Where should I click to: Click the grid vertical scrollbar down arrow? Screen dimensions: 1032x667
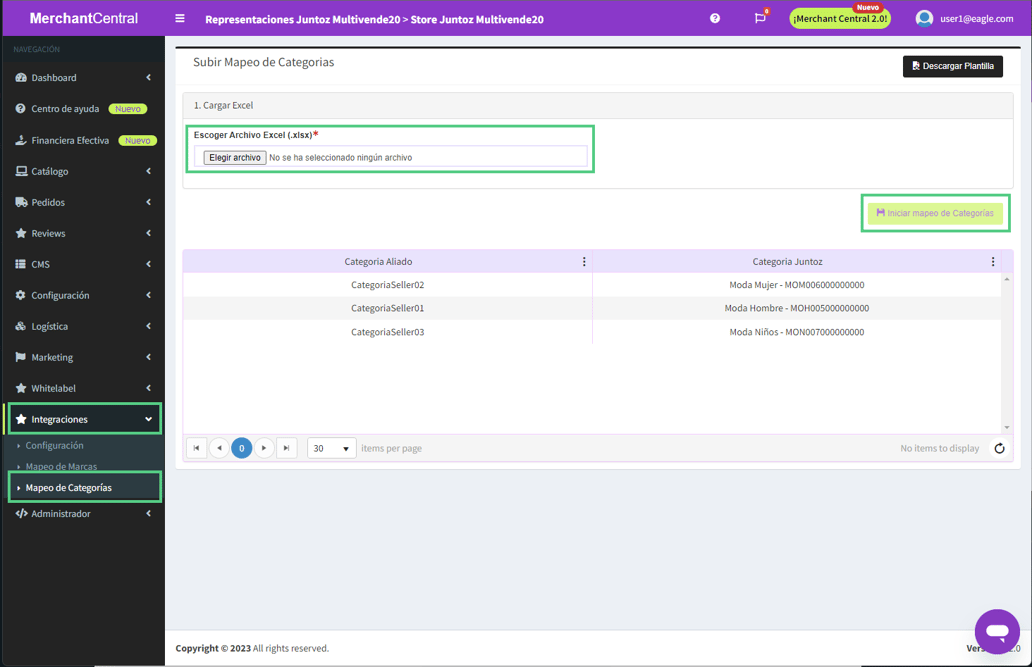click(x=1006, y=427)
